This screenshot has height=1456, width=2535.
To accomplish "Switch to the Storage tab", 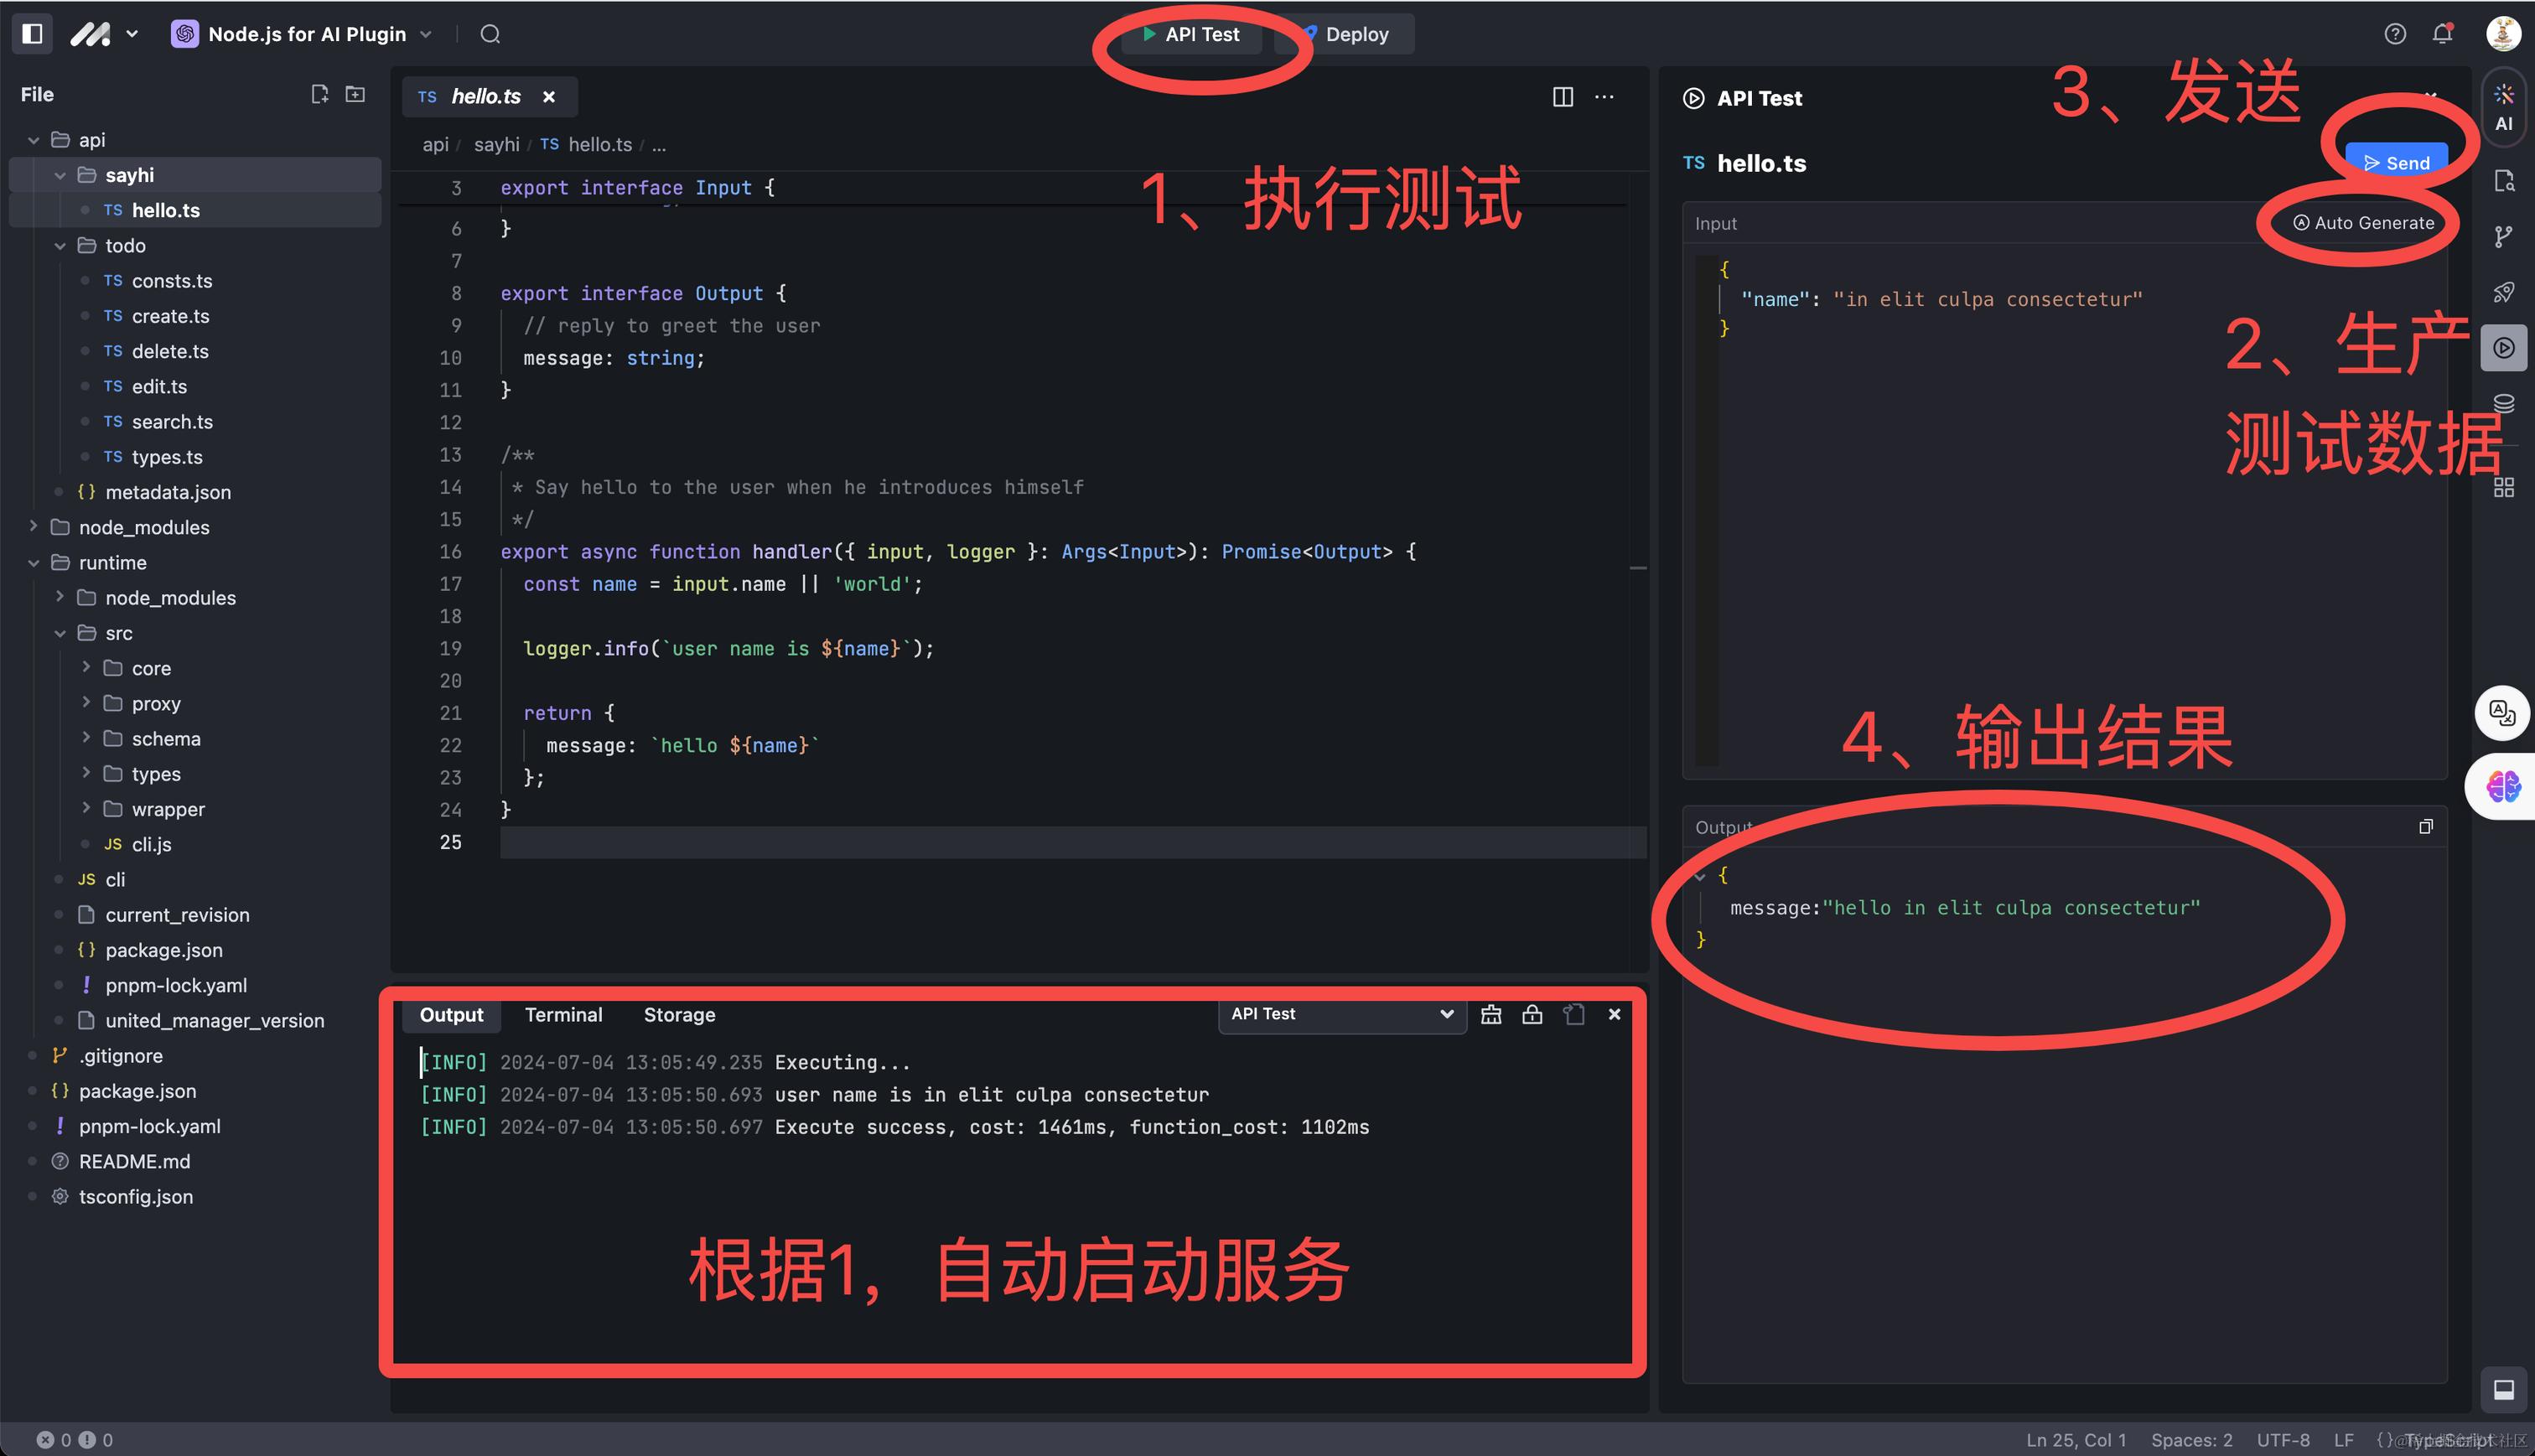I will [679, 1015].
